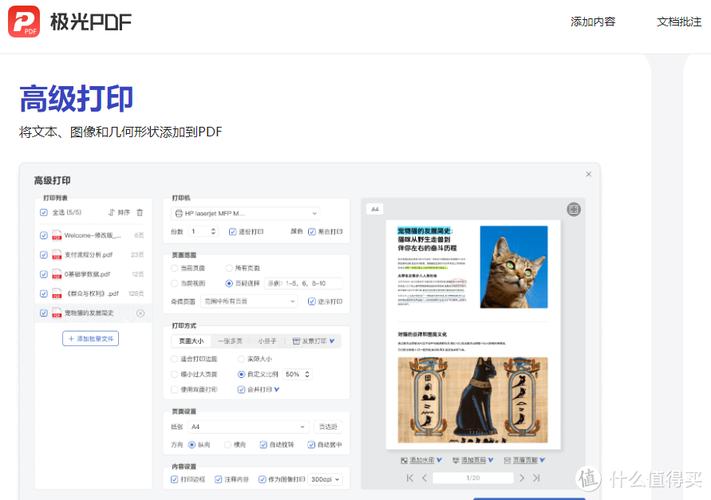Click the 1/20 page number field
The width and height of the screenshot is (711, 500).
pyautogui.click(x=473, y=478)
